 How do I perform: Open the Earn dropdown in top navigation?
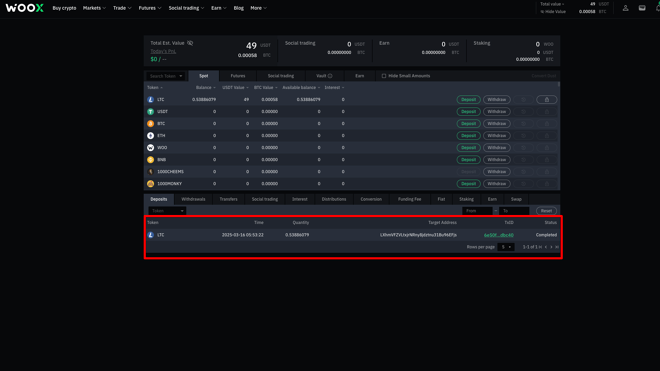coord(218,8)
